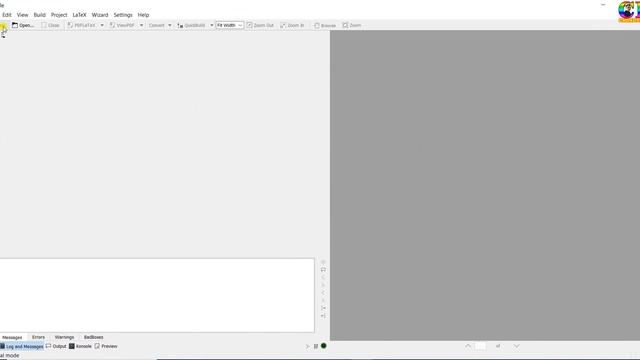Open the Edit menu

pos(7,15)
